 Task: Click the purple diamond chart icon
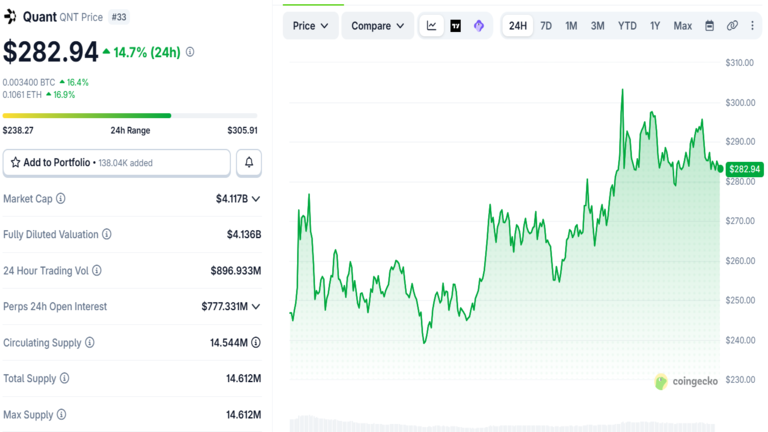click(x=479, y=25)
